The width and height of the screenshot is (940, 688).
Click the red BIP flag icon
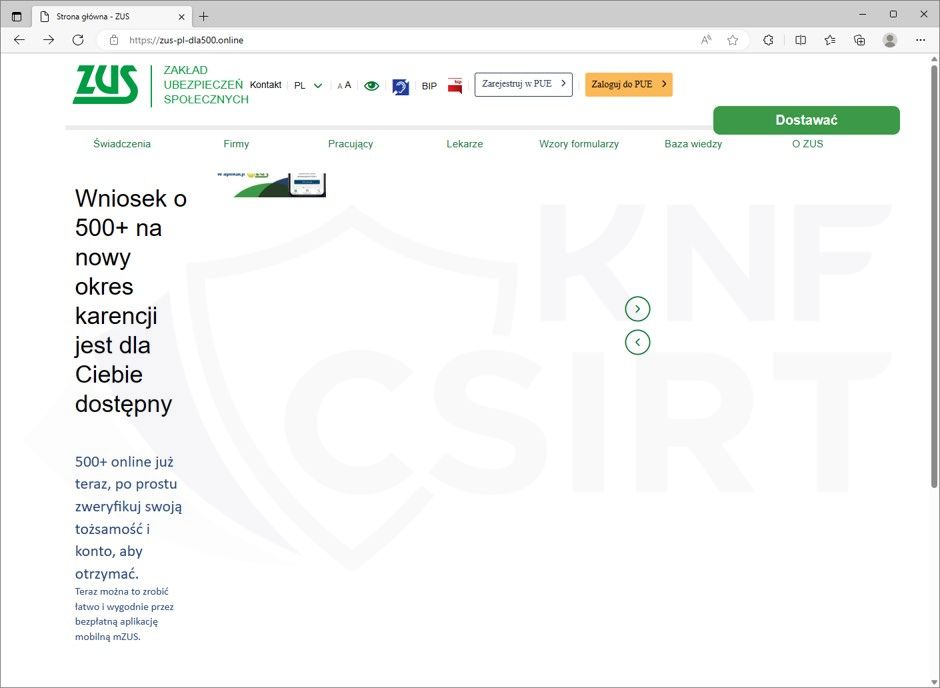(455, 85)
